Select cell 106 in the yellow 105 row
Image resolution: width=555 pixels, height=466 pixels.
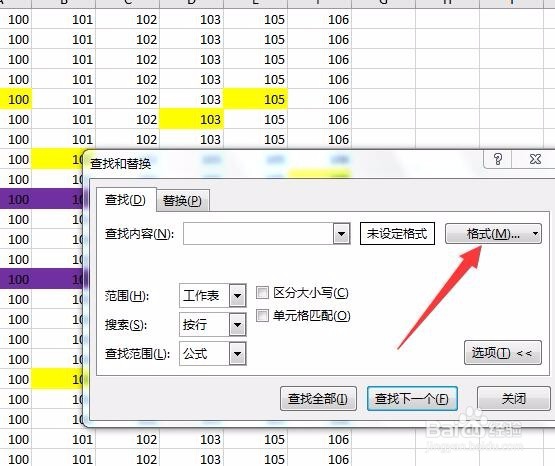tap(320, 99)
